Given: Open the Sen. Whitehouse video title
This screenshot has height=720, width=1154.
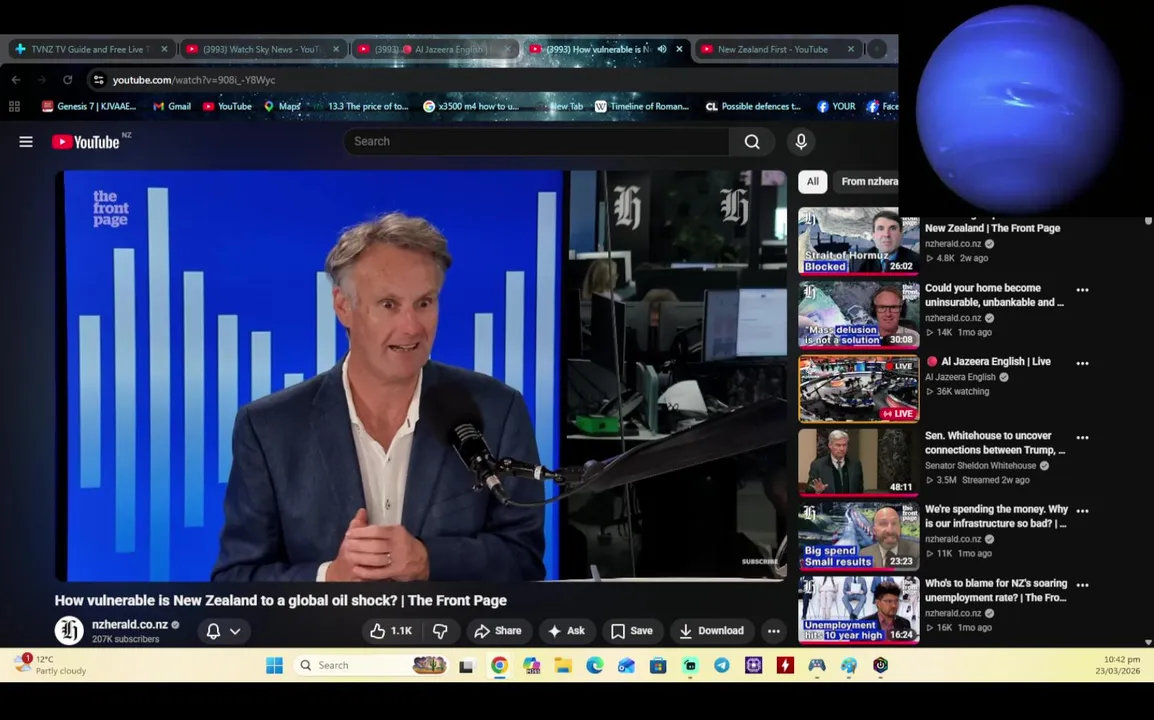Looking at the screenshot, I should click(995, 442).
